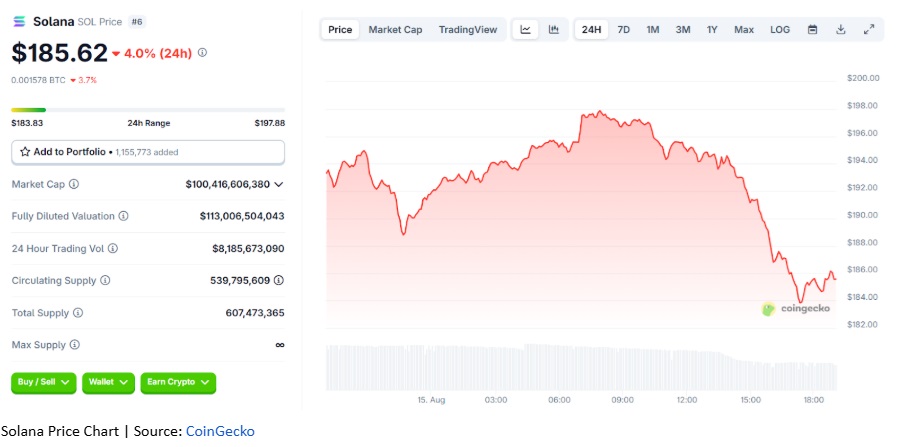Click Fully Diluted Valuation info icon
Image resolution: width=903 pixels, height=447 pixels.
pos(124,216)
